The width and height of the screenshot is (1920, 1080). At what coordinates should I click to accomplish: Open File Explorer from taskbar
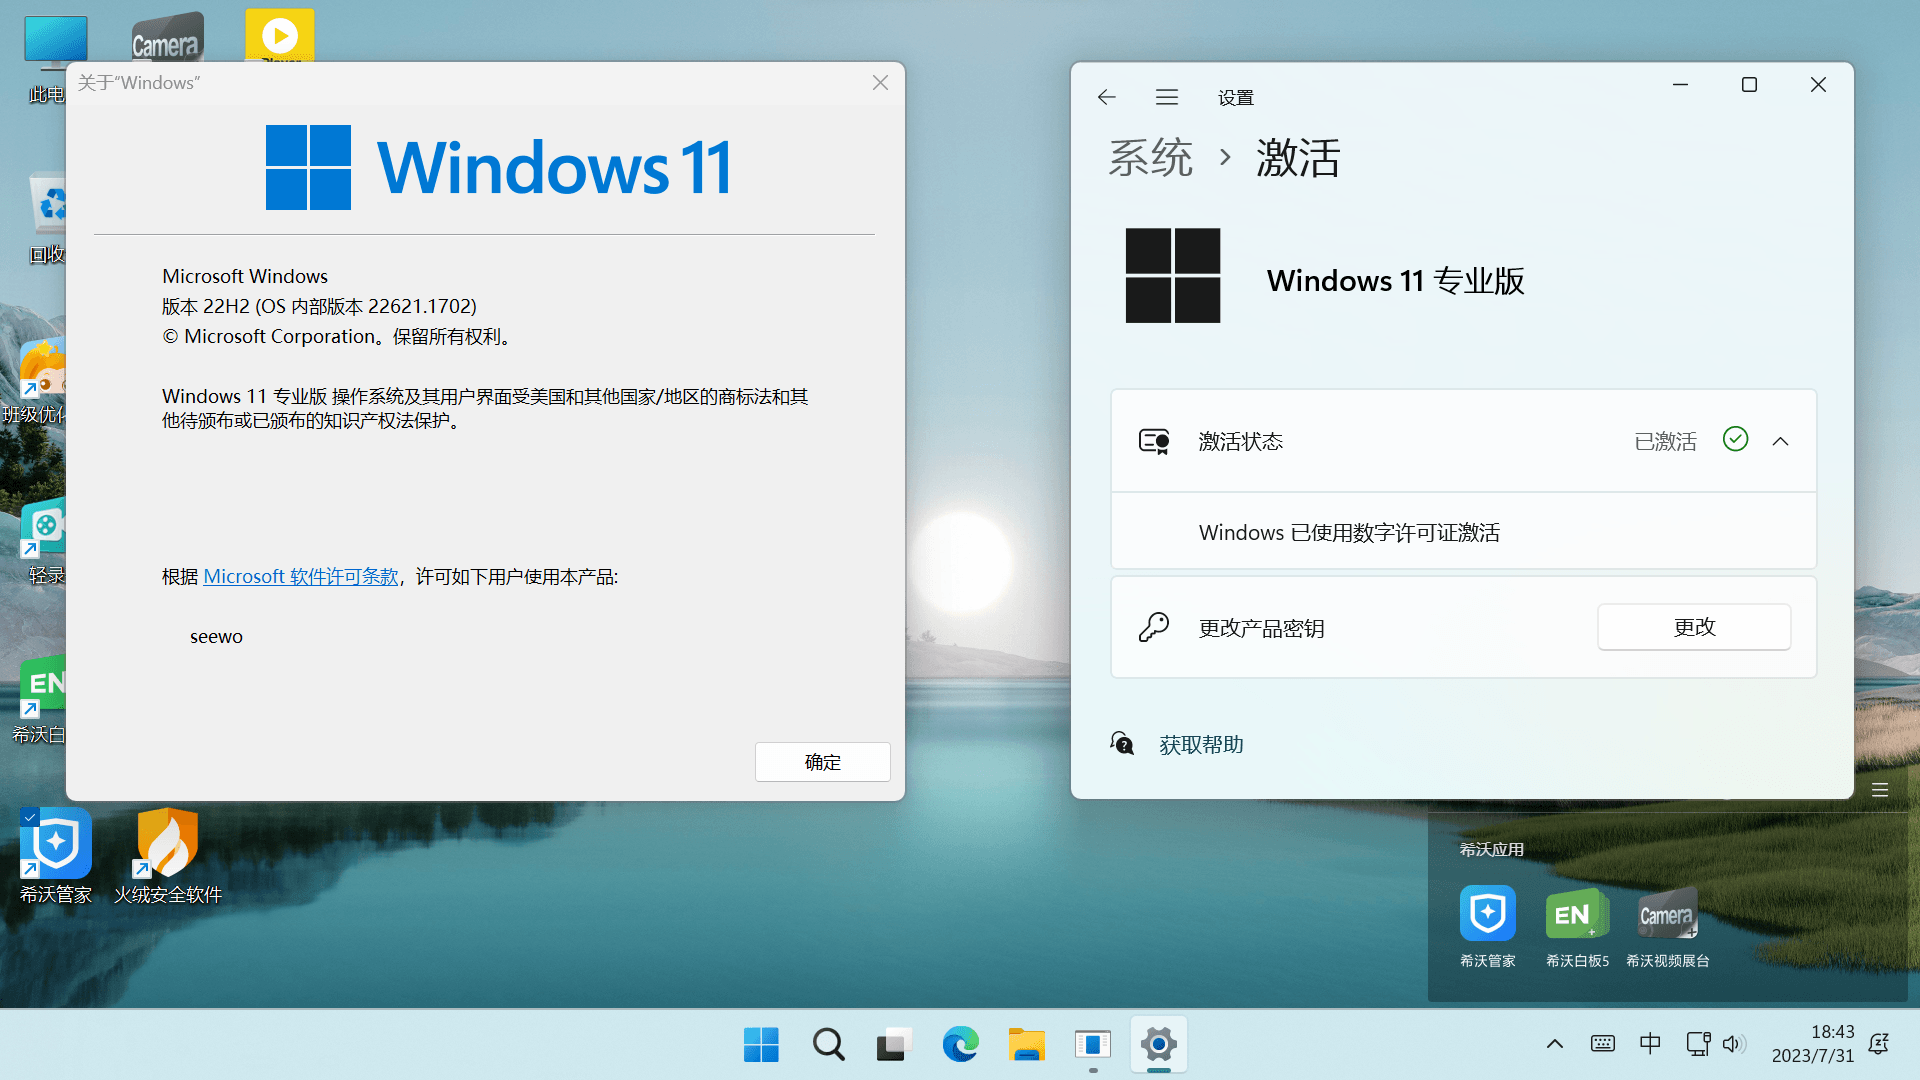pyautogui.click(x=1027, y=1045)
